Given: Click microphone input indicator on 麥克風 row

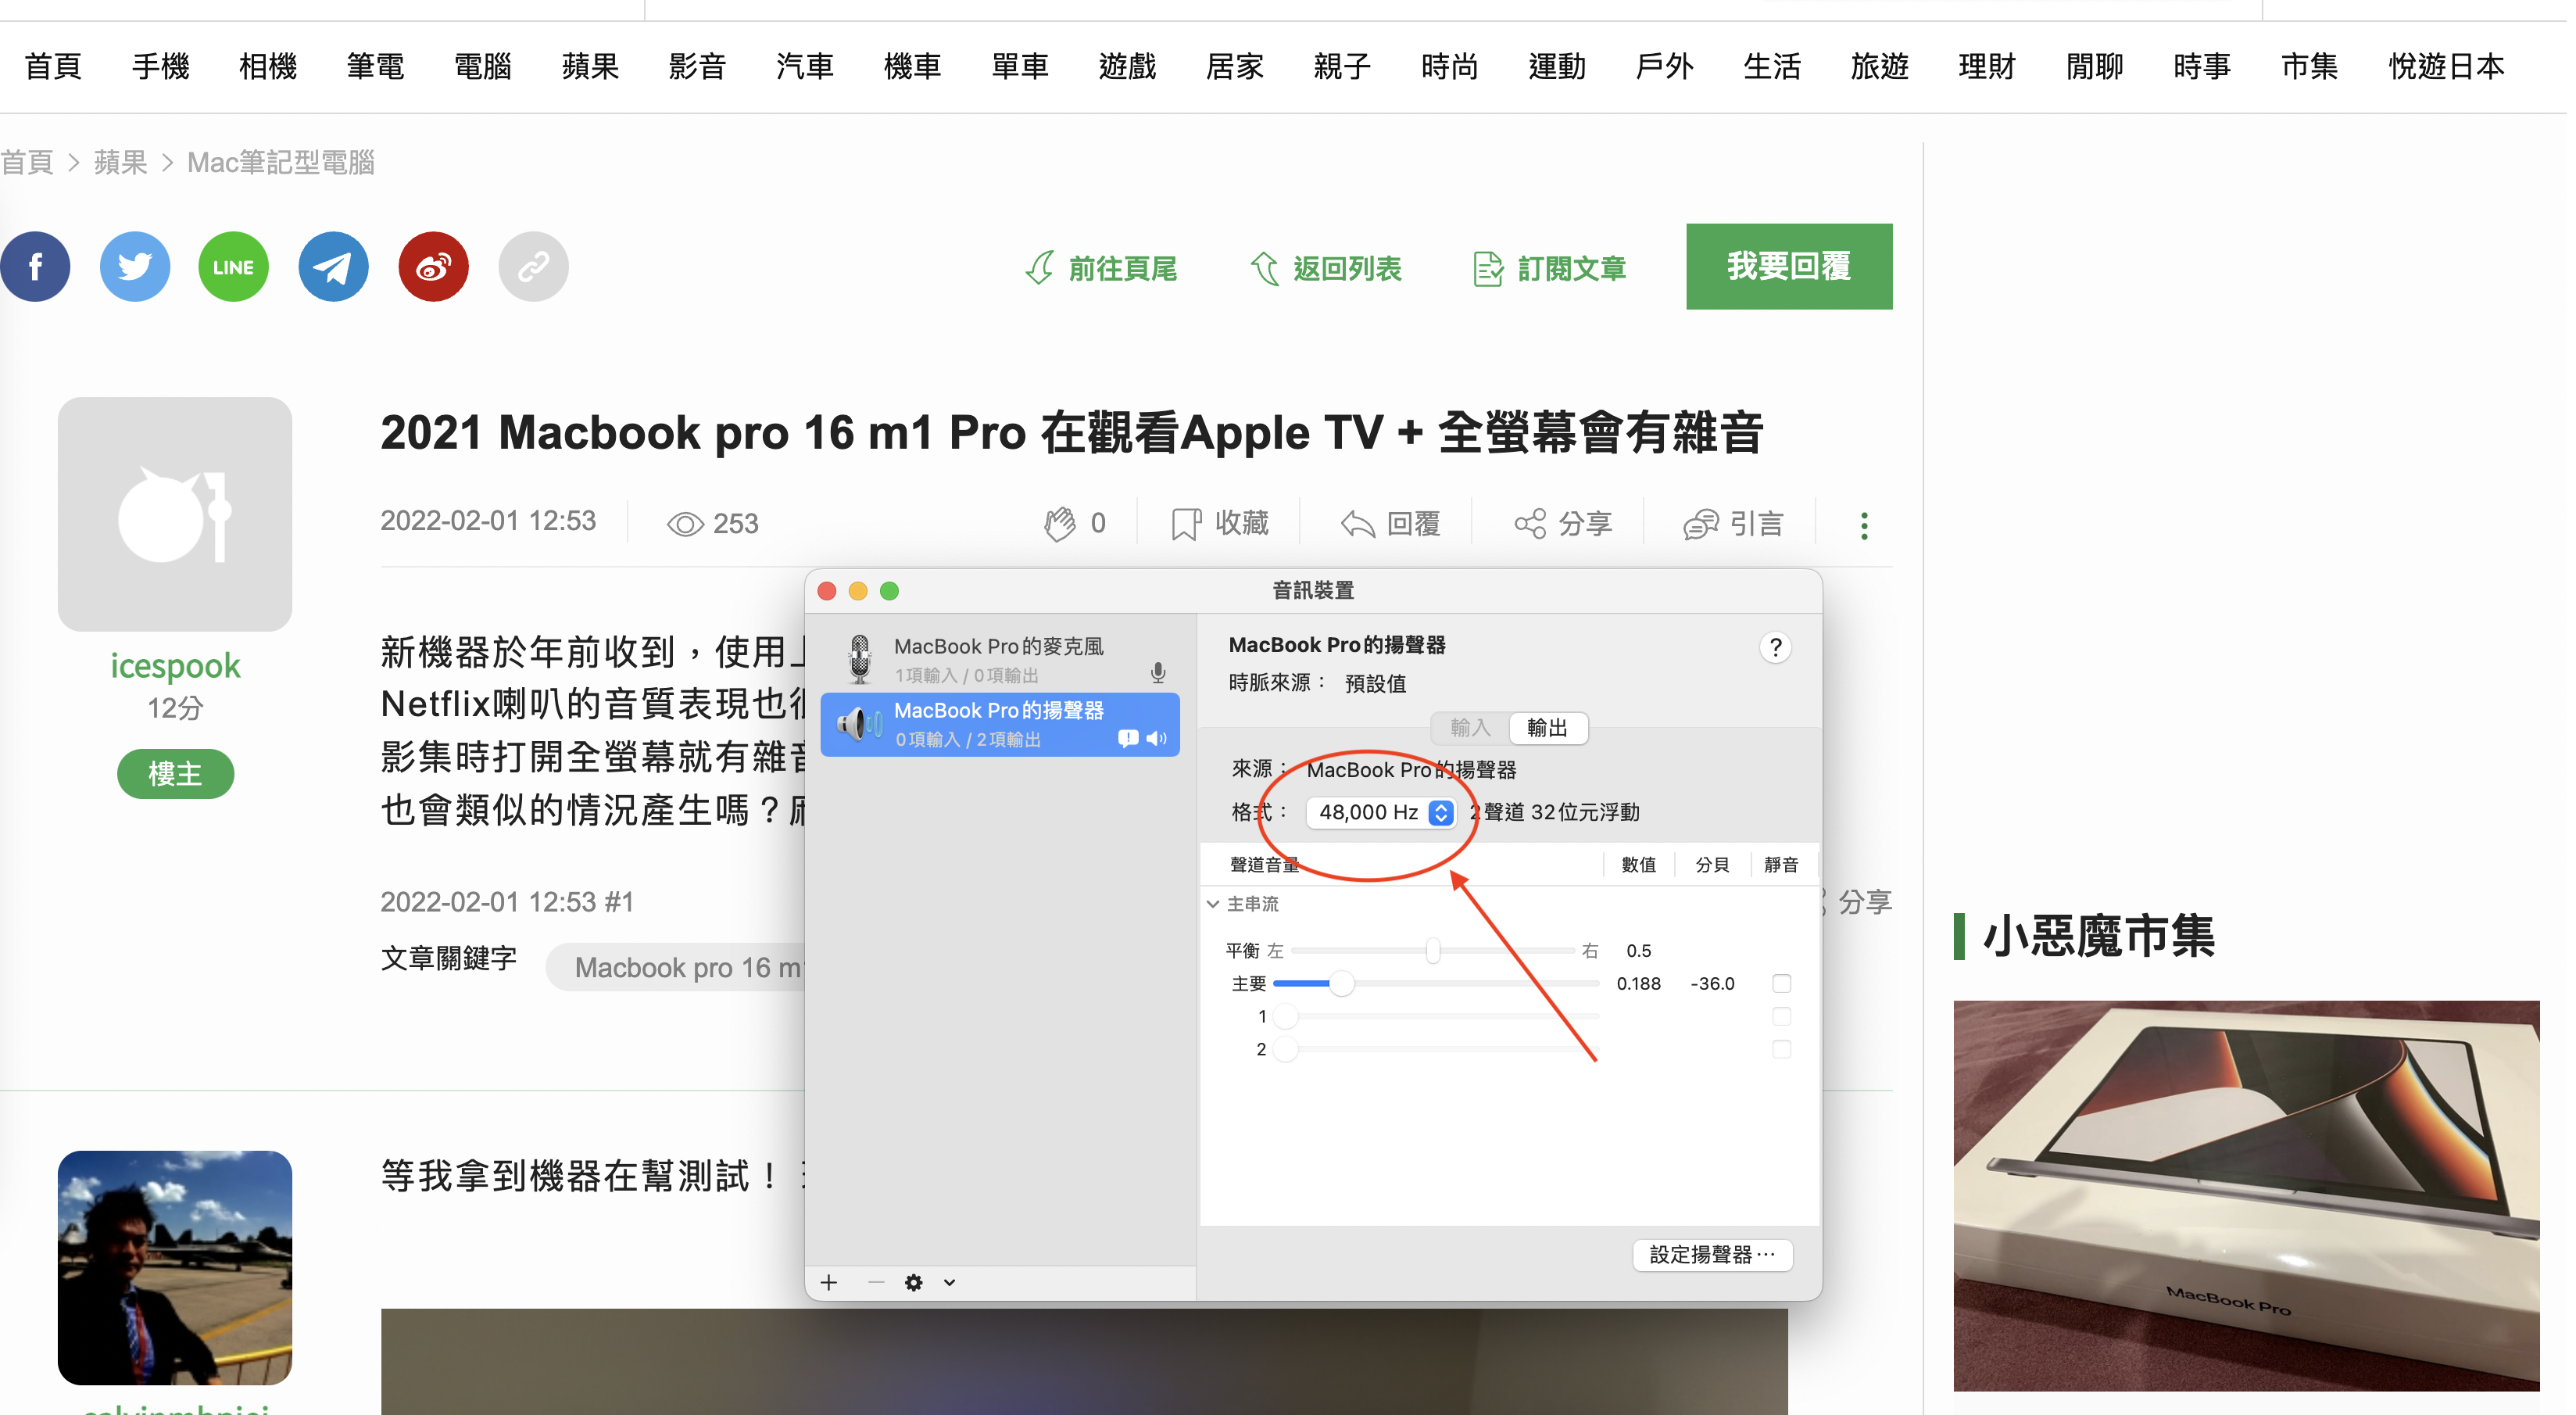Looking at the screenshot, I should 1158,673.
